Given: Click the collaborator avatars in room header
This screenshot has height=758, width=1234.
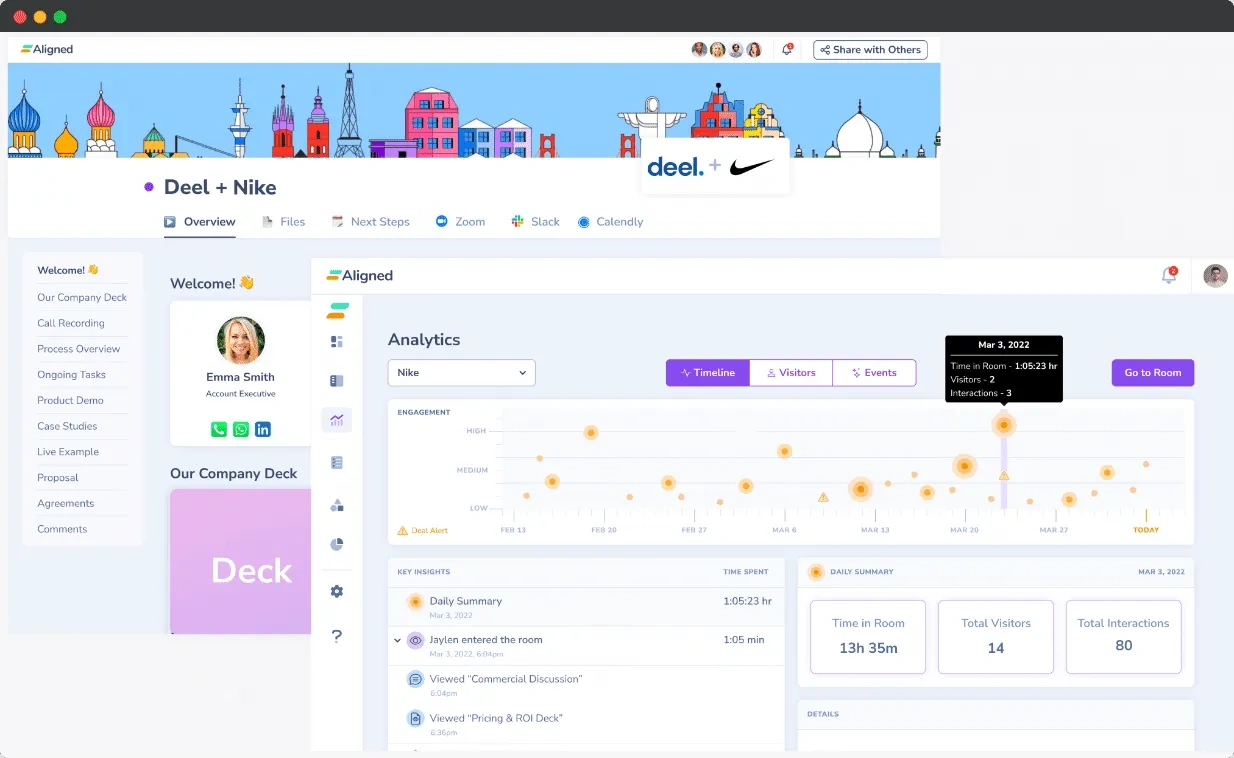Looking at the screenshot, I should click(x=727, y=50).
